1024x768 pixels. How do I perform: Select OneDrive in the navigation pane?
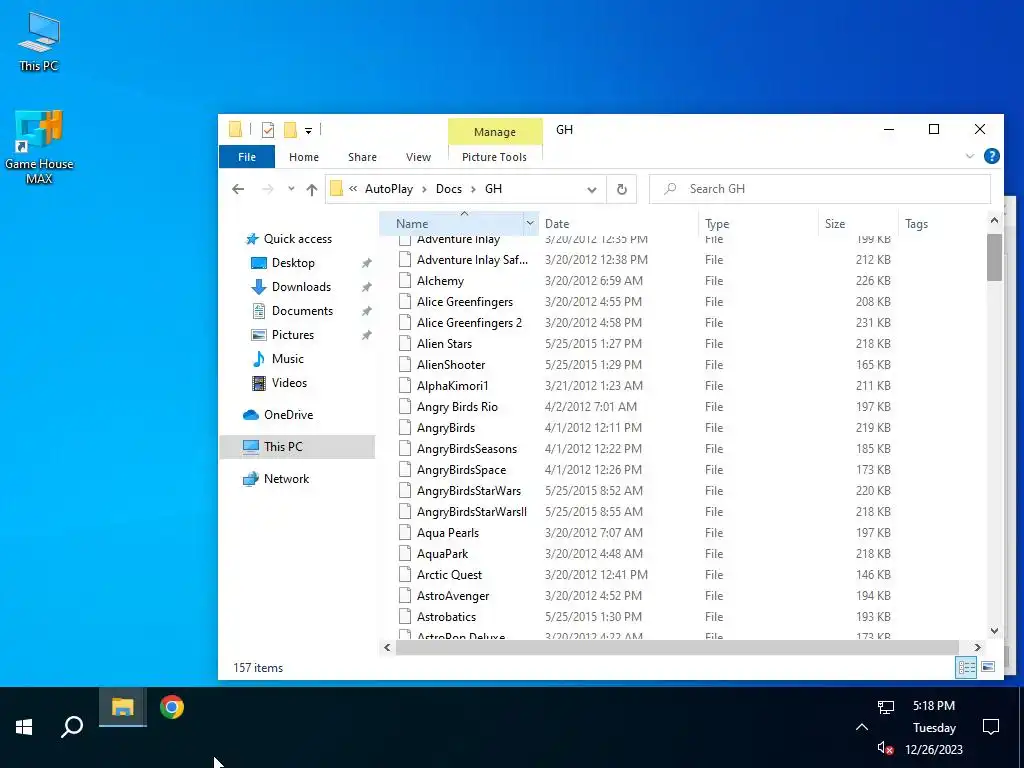[288, 415]
